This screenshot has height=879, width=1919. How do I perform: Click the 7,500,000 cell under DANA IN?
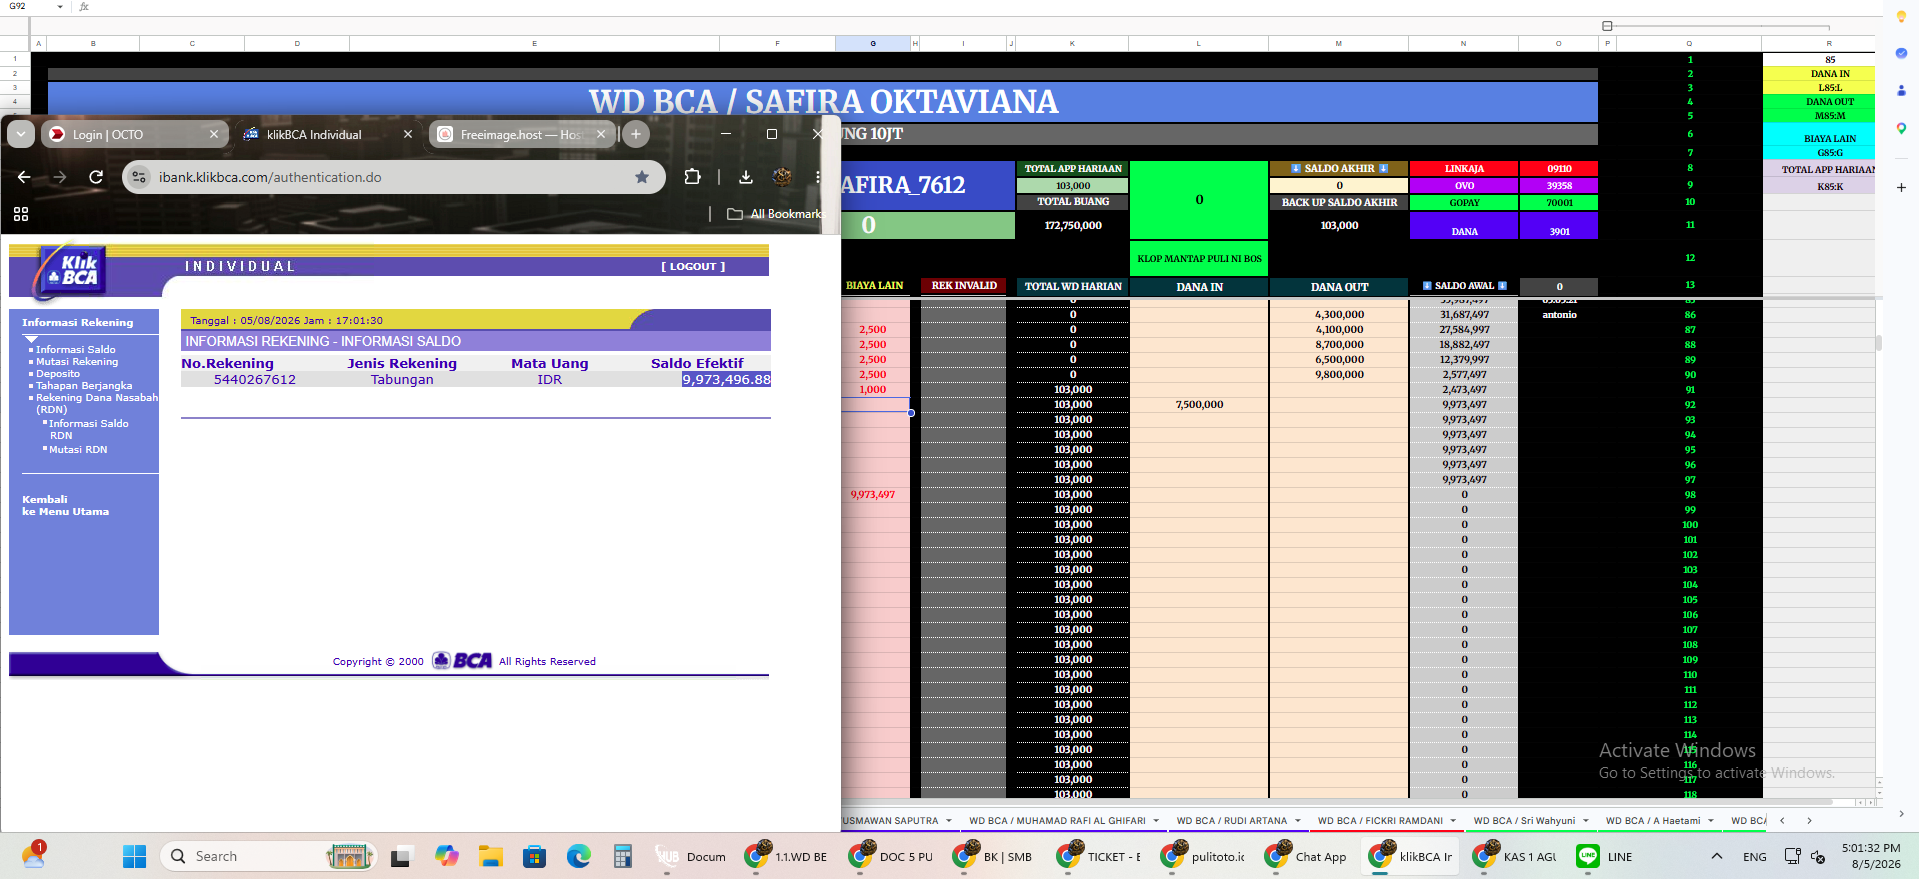pyautogui.click(x=1199, y=405)
